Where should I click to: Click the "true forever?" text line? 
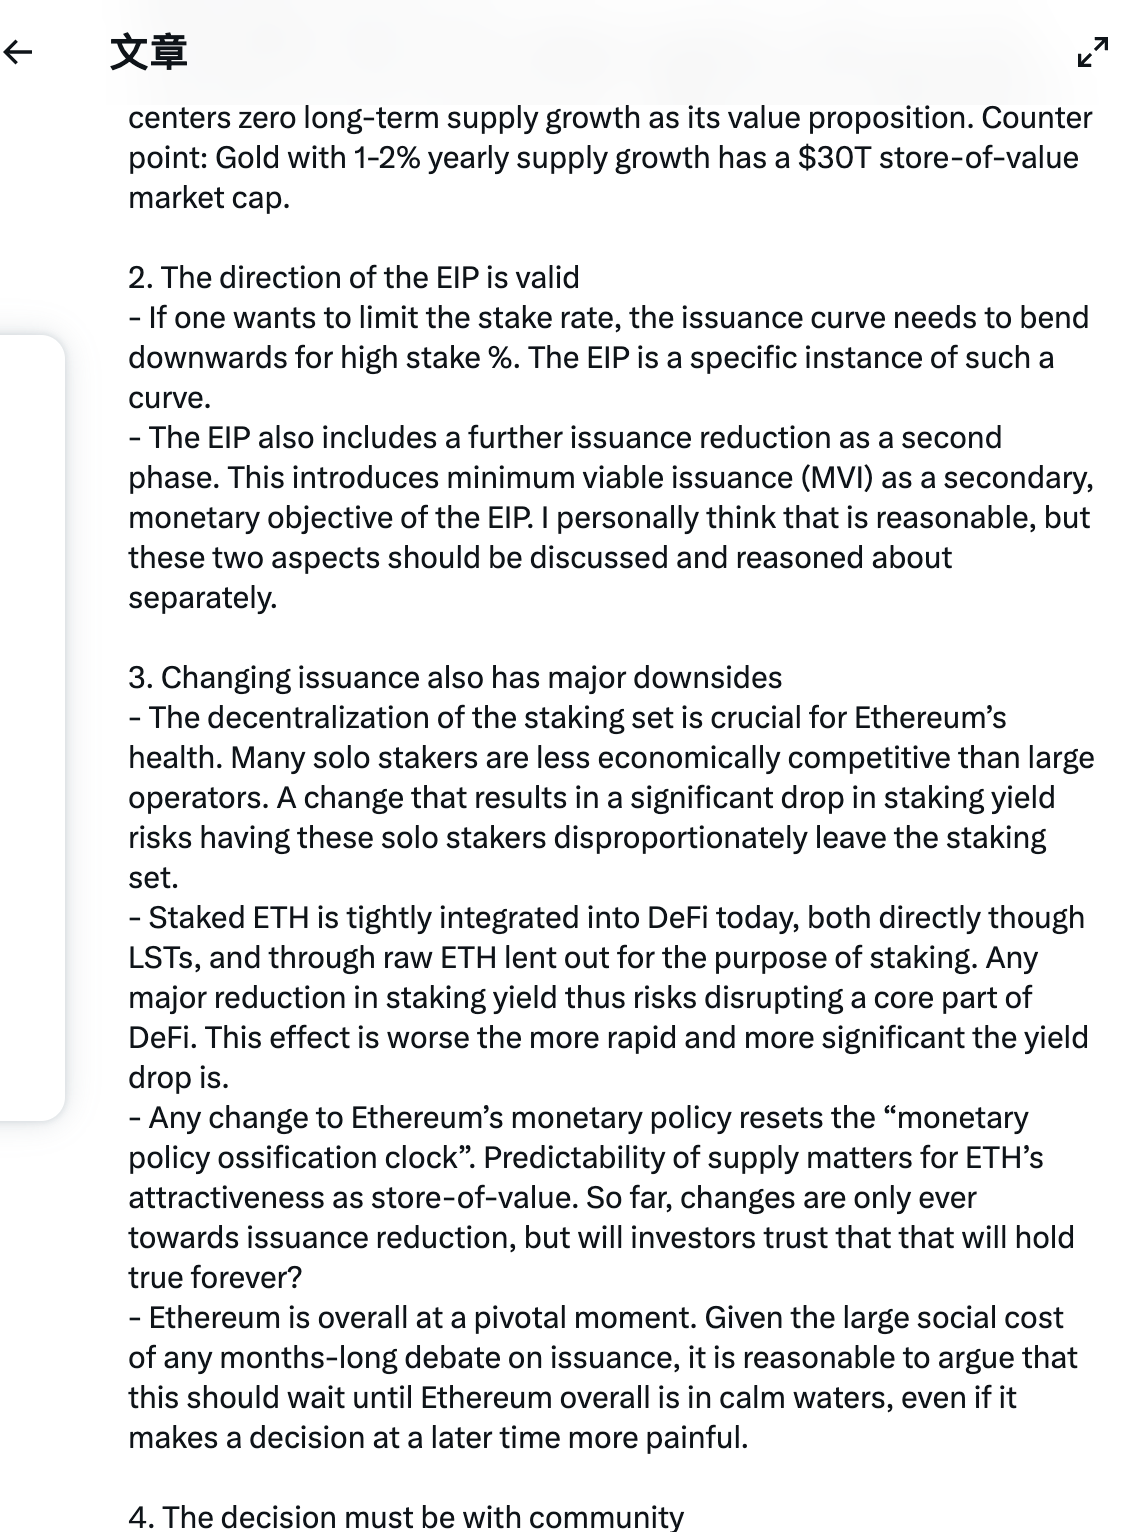pos(215,1277)
